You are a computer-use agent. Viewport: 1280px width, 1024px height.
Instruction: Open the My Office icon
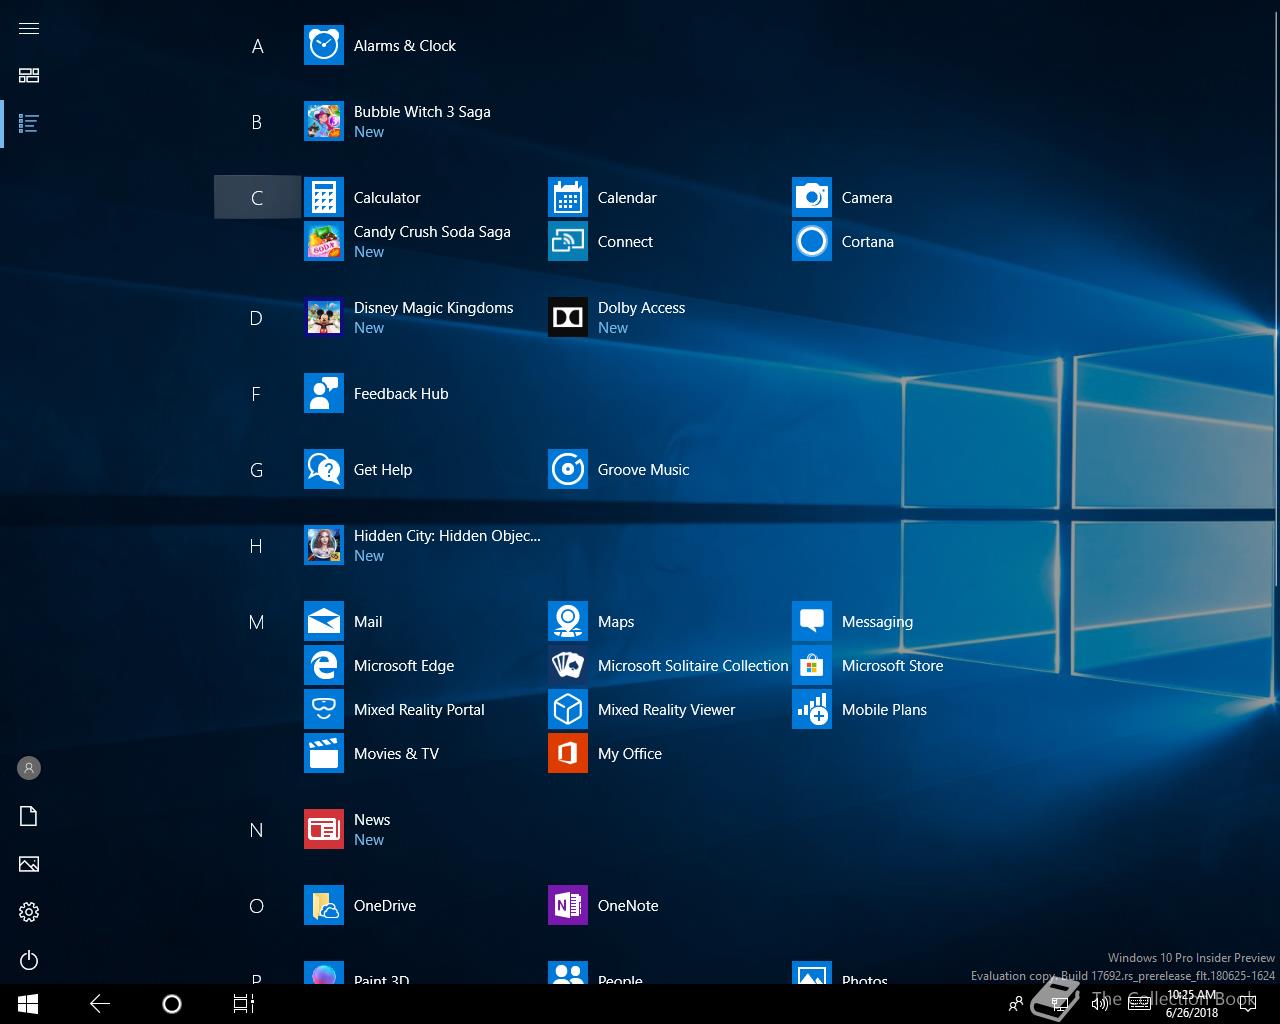568,754
